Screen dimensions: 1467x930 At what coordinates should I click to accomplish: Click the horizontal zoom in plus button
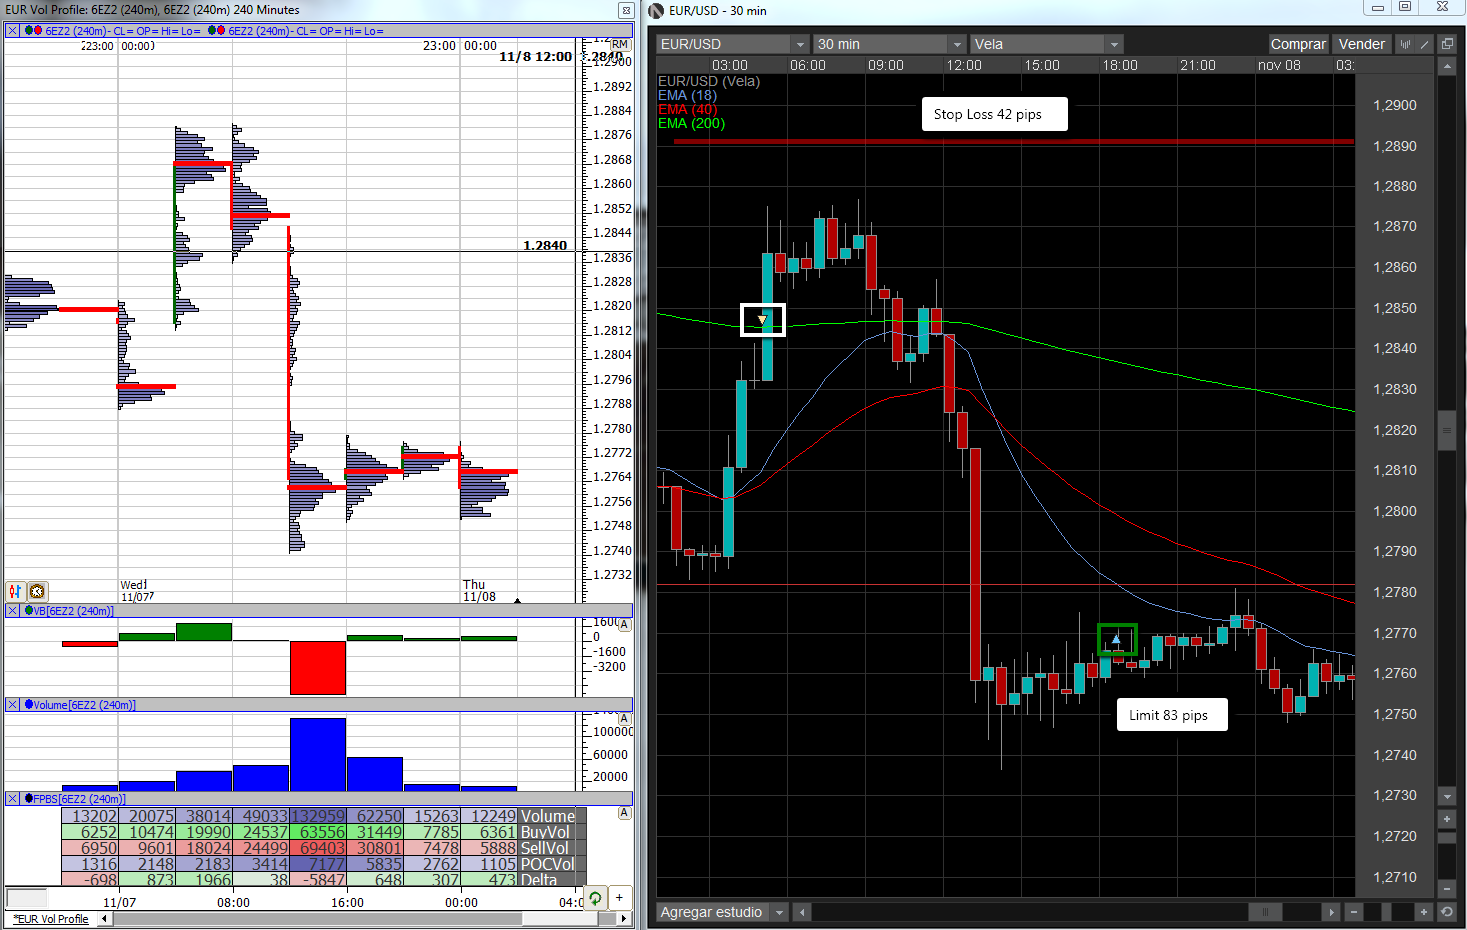coord(1425,912)
